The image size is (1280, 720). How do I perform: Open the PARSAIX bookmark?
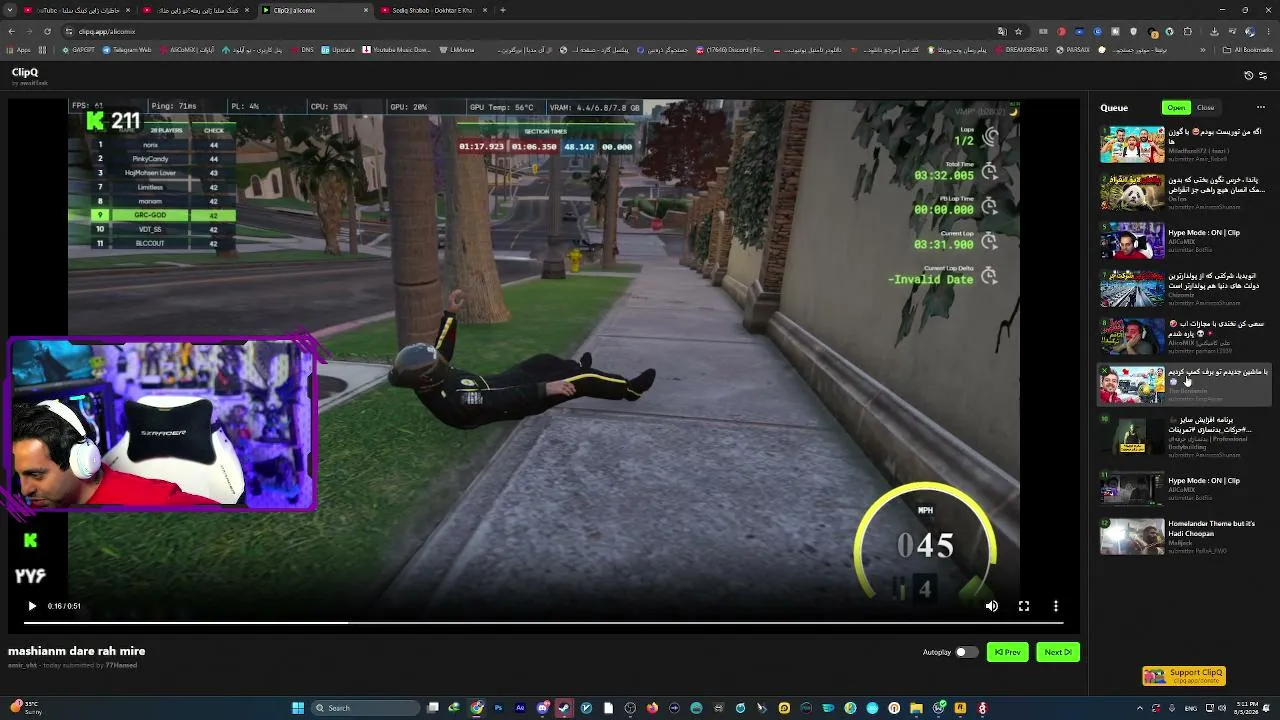click(x=1073, y=49)
